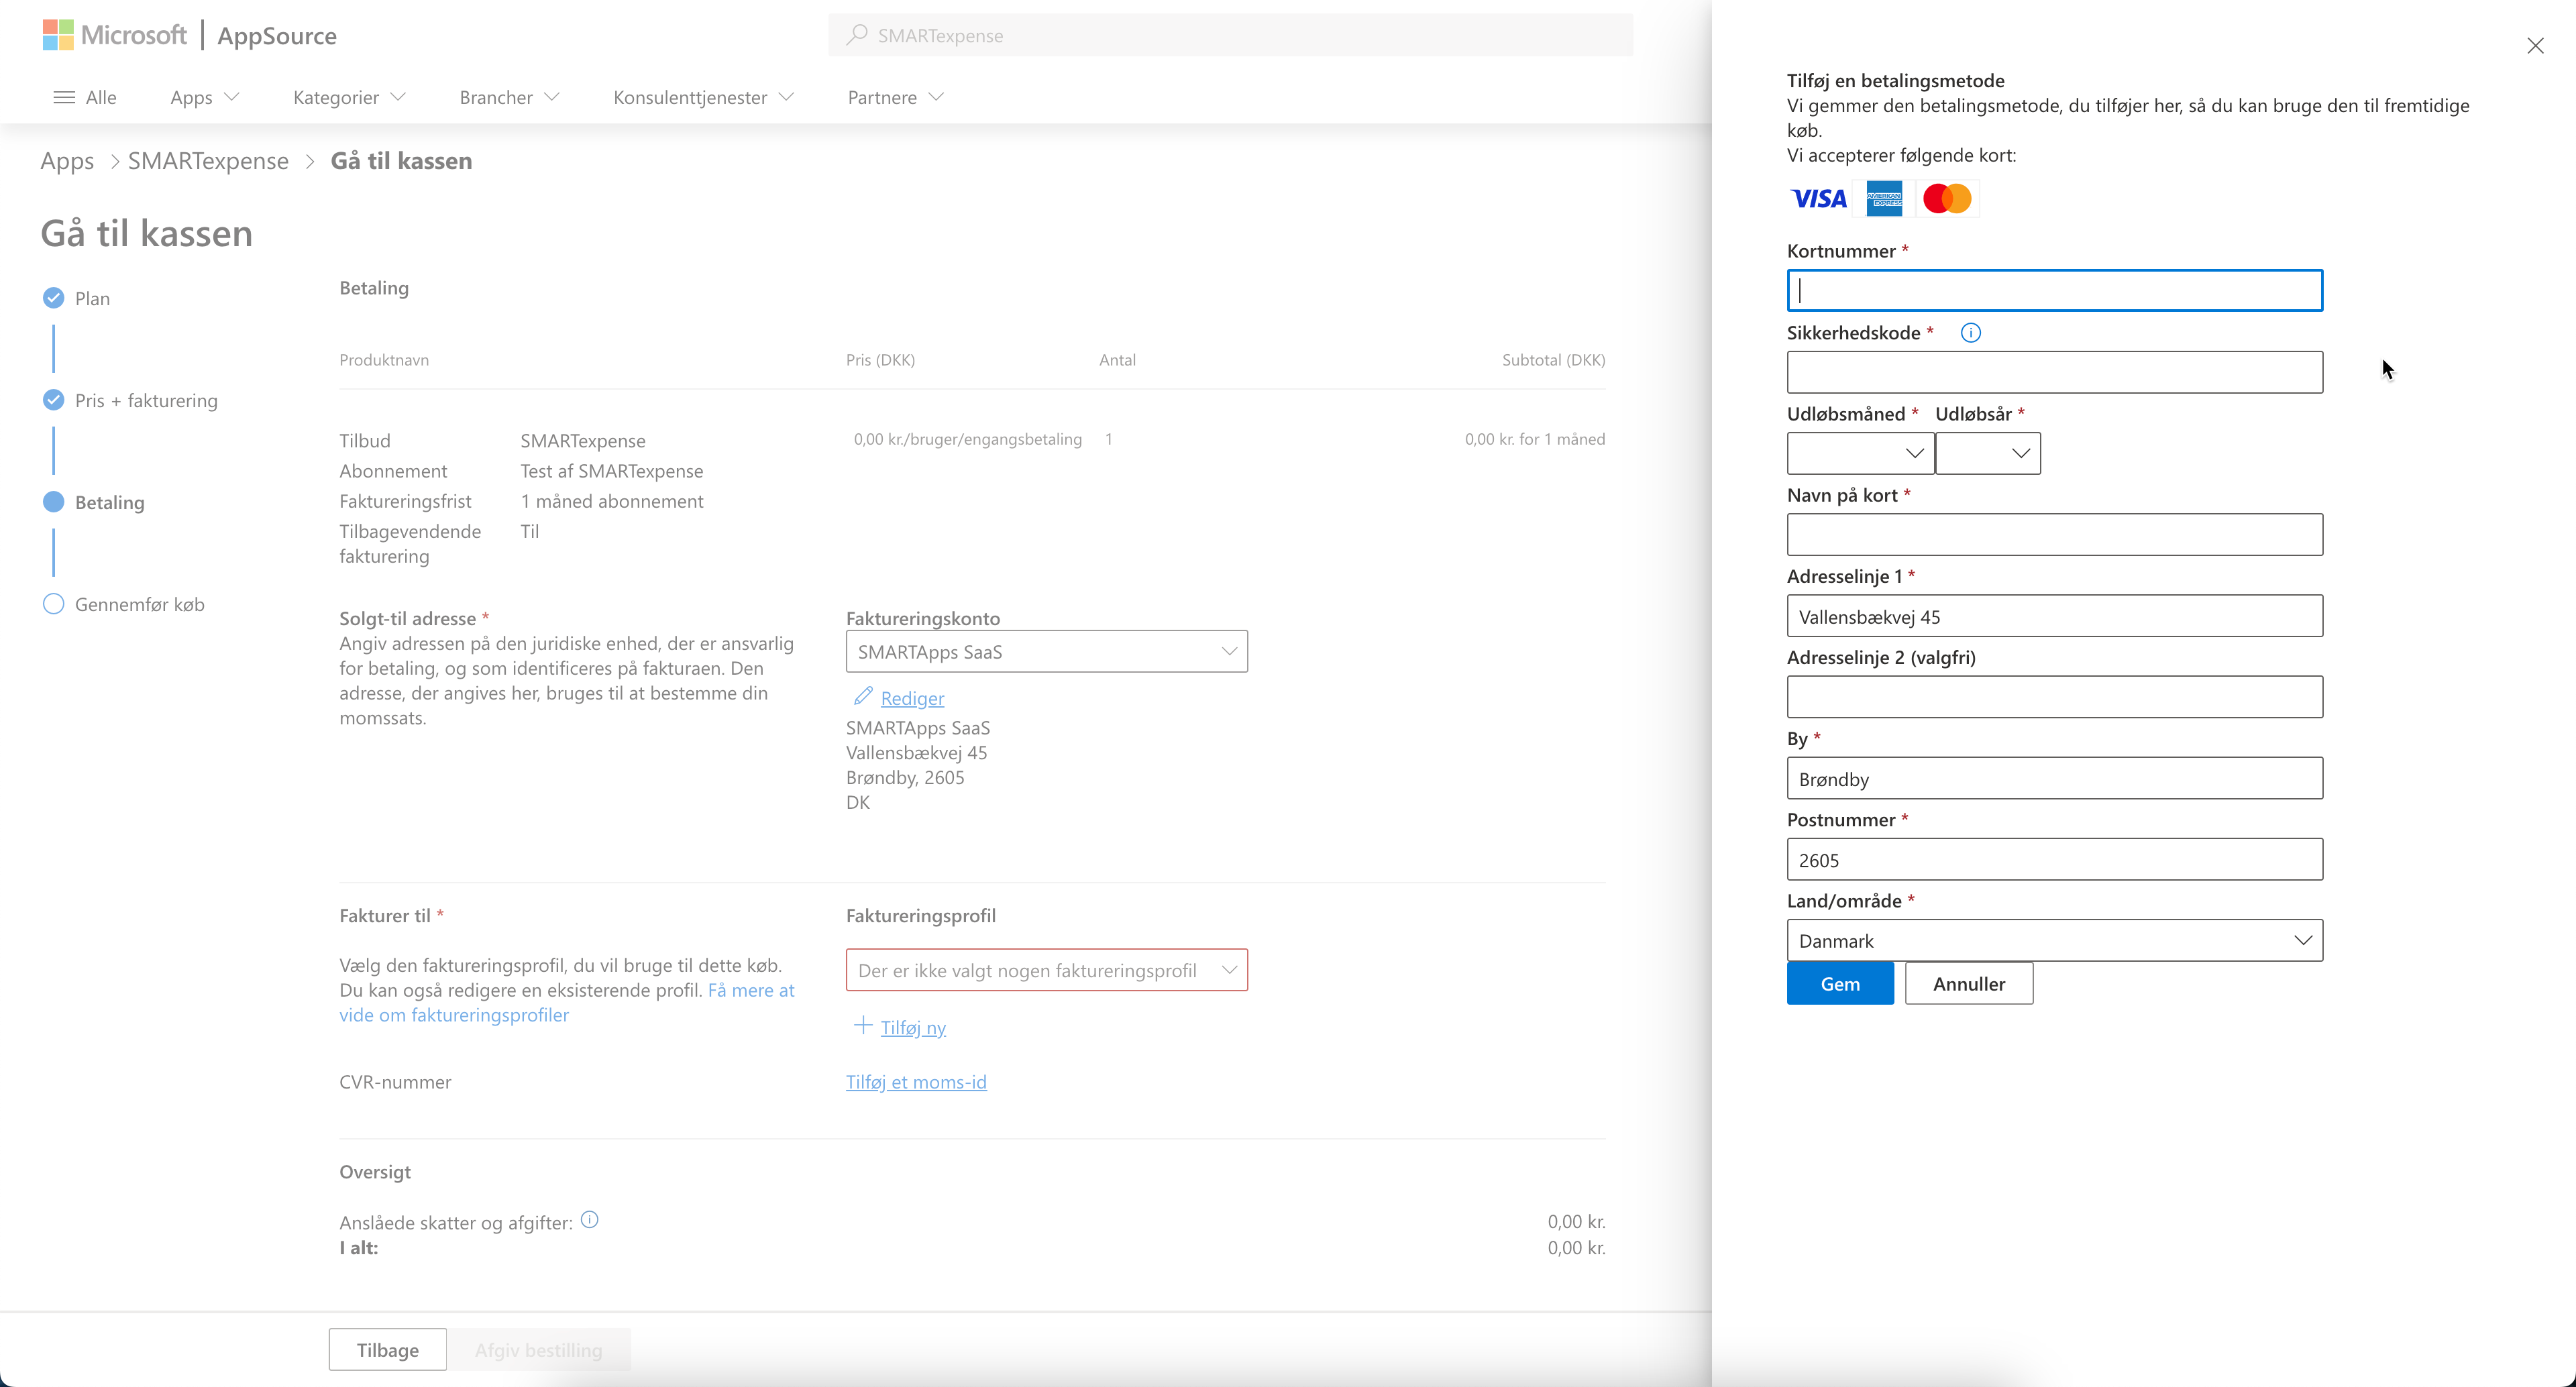Click the Tilføj et moms-id link
2576x1387 pixels.
point(916,1082)
